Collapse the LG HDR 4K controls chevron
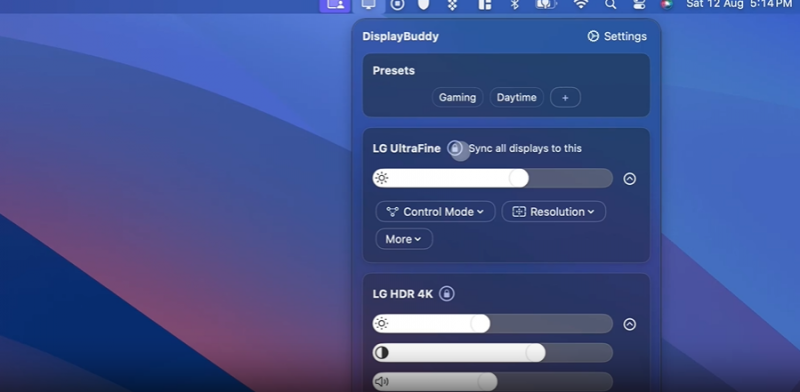This screenshot has height=392, width=800. coord(630,324)
